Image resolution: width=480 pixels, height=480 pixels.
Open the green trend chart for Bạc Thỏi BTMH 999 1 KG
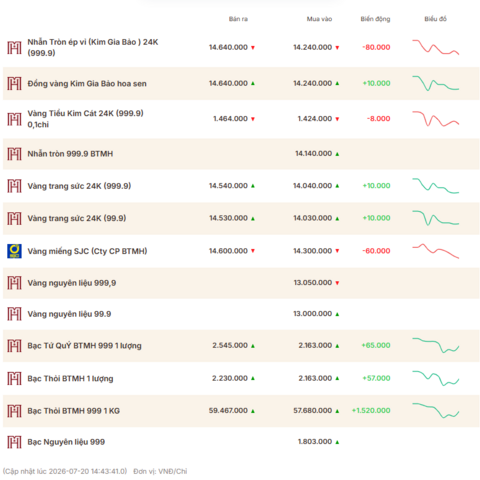point(436,411)
